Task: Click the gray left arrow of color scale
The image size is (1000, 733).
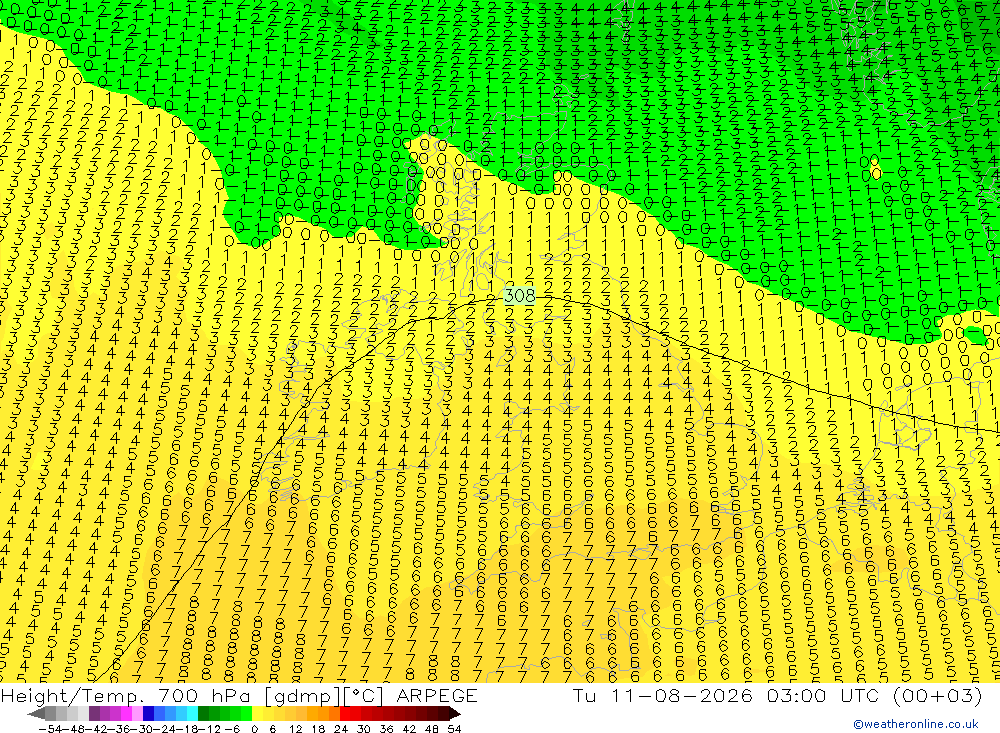Action: click(x=36, y=714)
